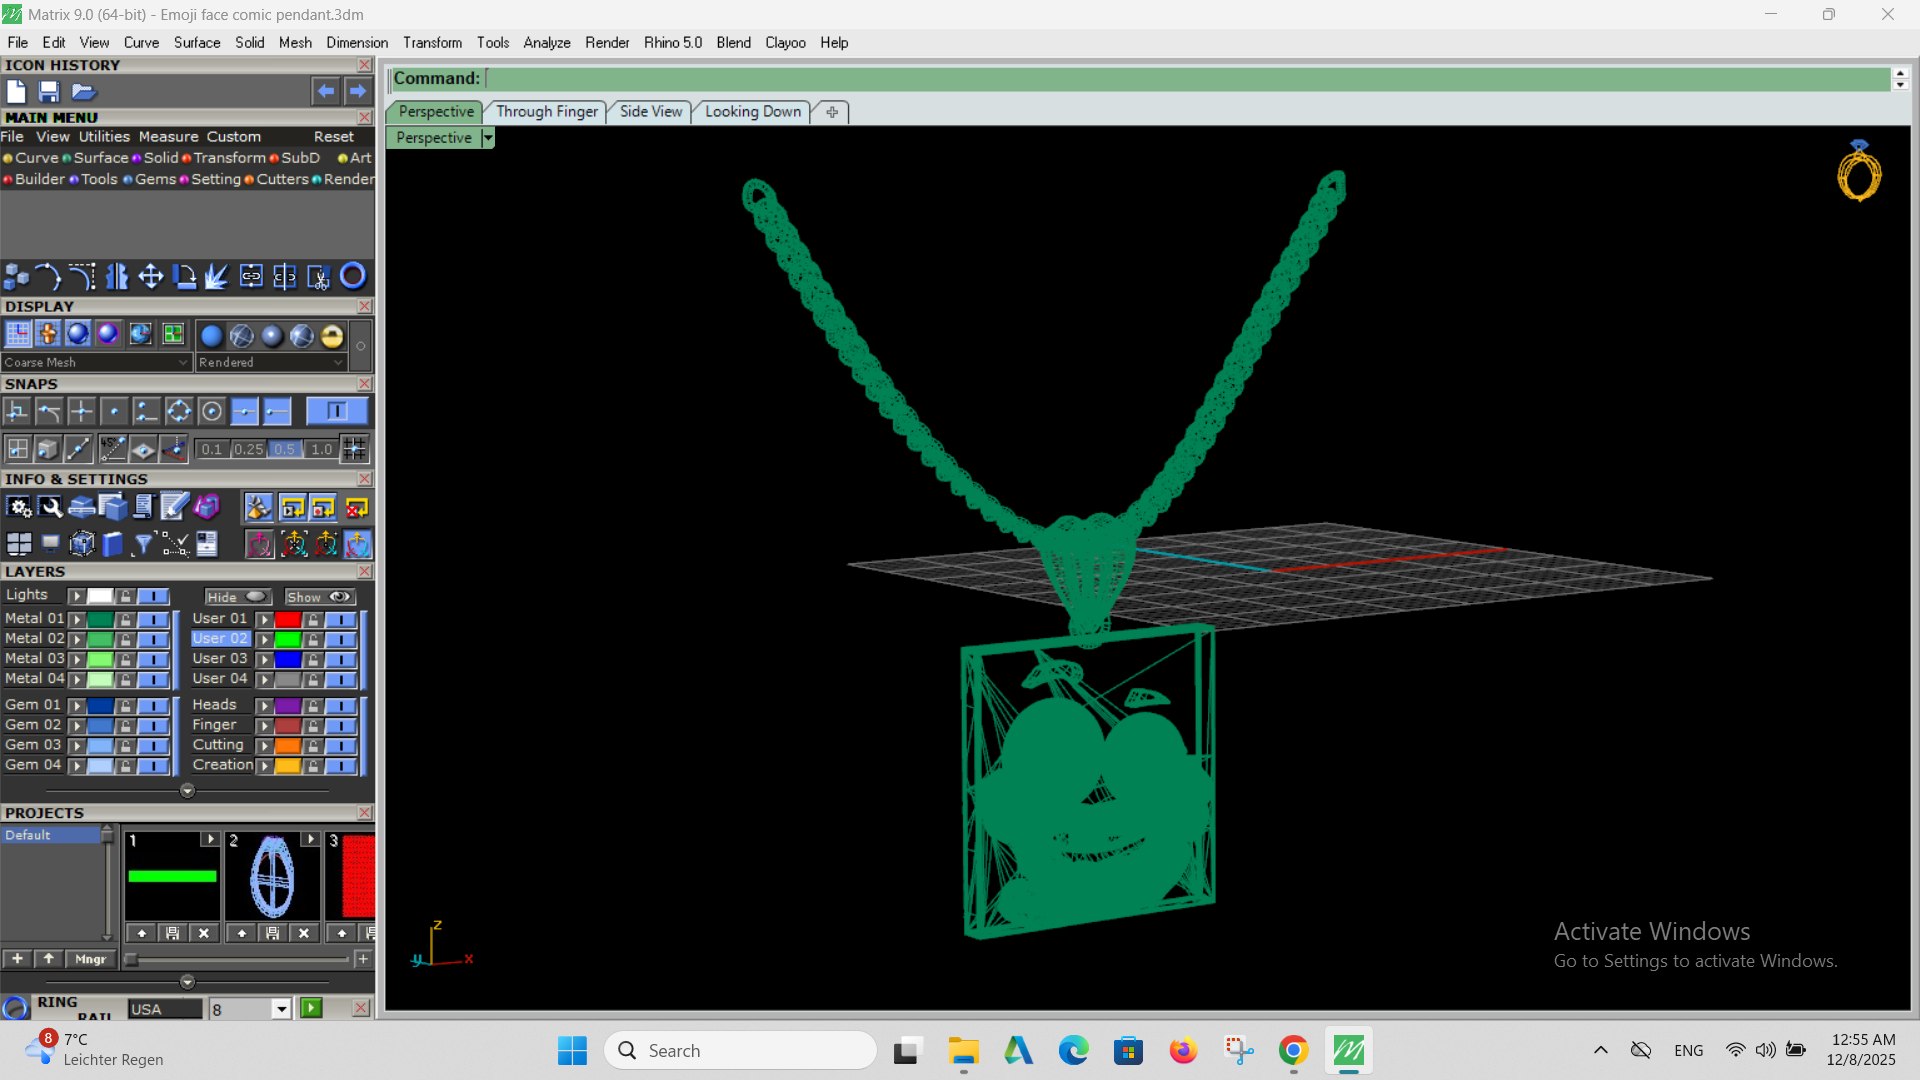Viewport: 1920px width, 1080px height.
Task: Toggle the Center circle object snap
Action: [x=212, y=411]
